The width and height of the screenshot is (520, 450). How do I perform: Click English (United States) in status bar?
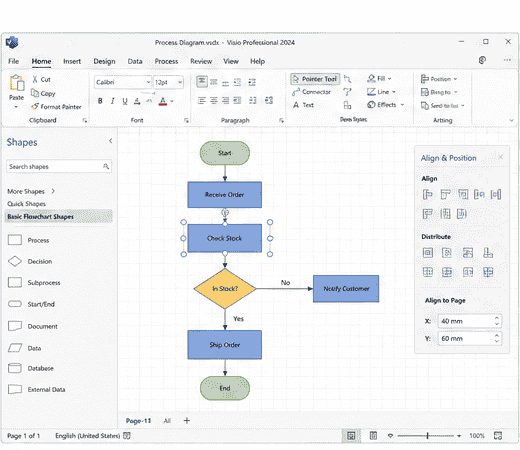pos(87,436)
